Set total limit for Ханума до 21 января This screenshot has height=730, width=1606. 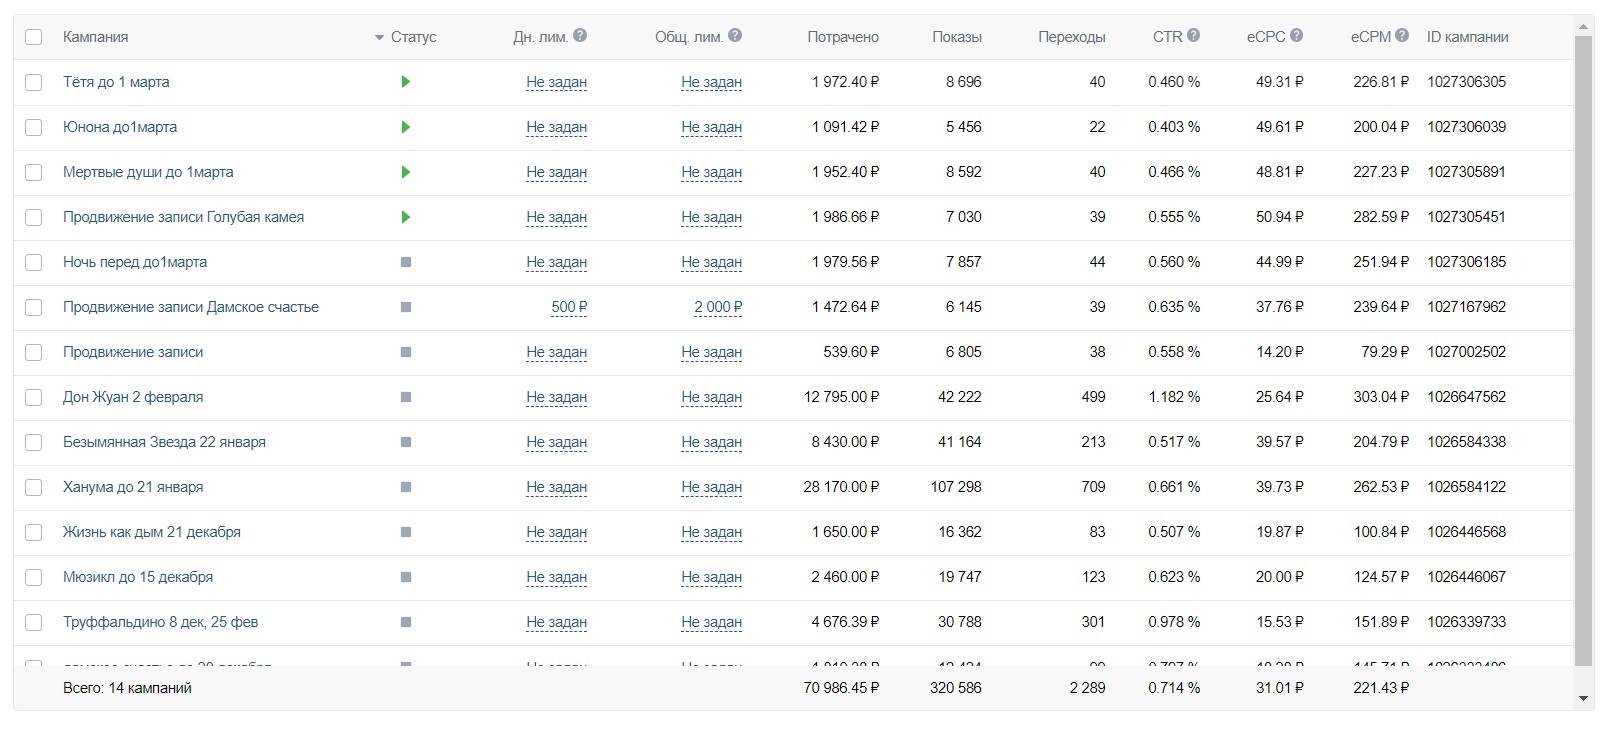tap(712, 487)
